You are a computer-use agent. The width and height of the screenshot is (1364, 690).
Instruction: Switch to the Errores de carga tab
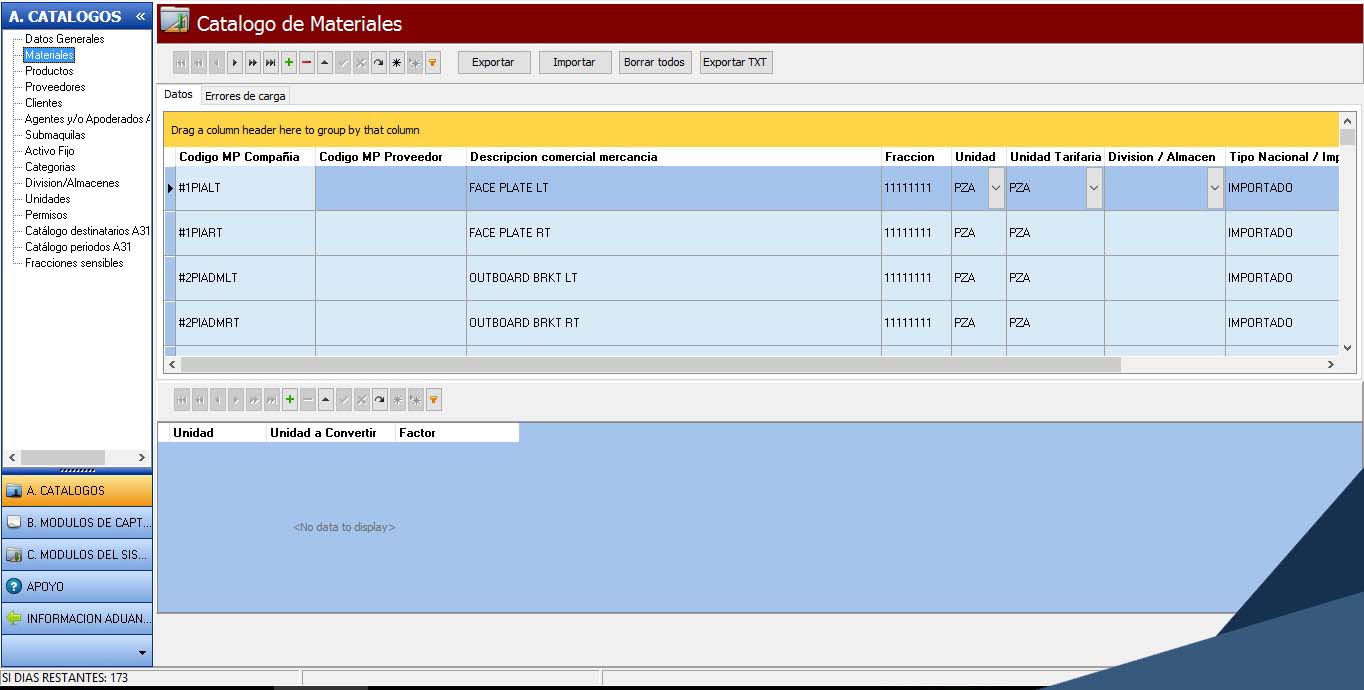tap(245, 96)
